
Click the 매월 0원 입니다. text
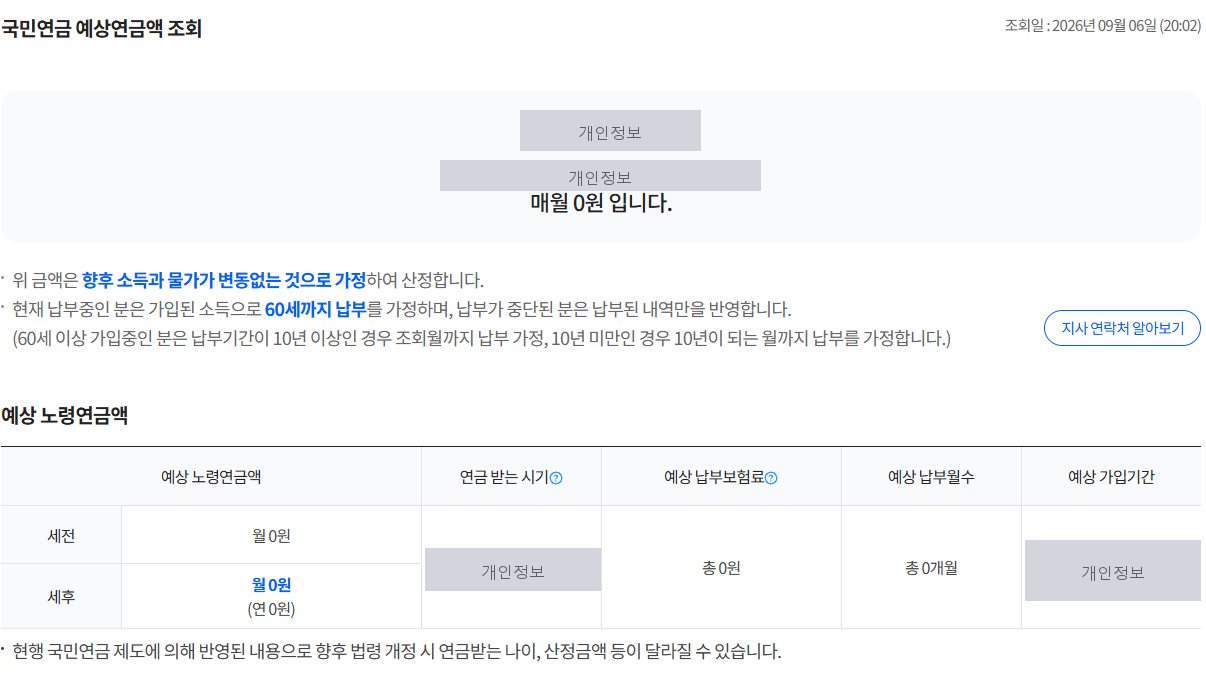click(601, 204)
